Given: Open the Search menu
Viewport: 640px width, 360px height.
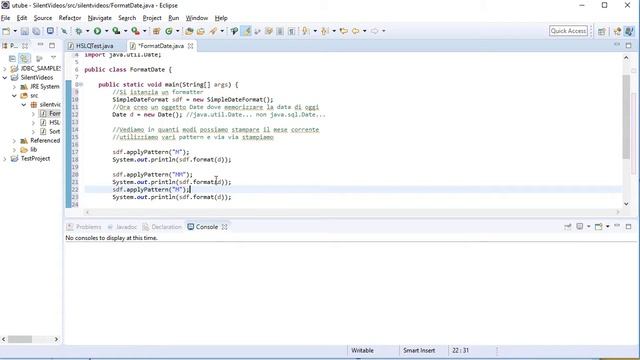Looking at the screenshot, I should (x=127, y=18).
